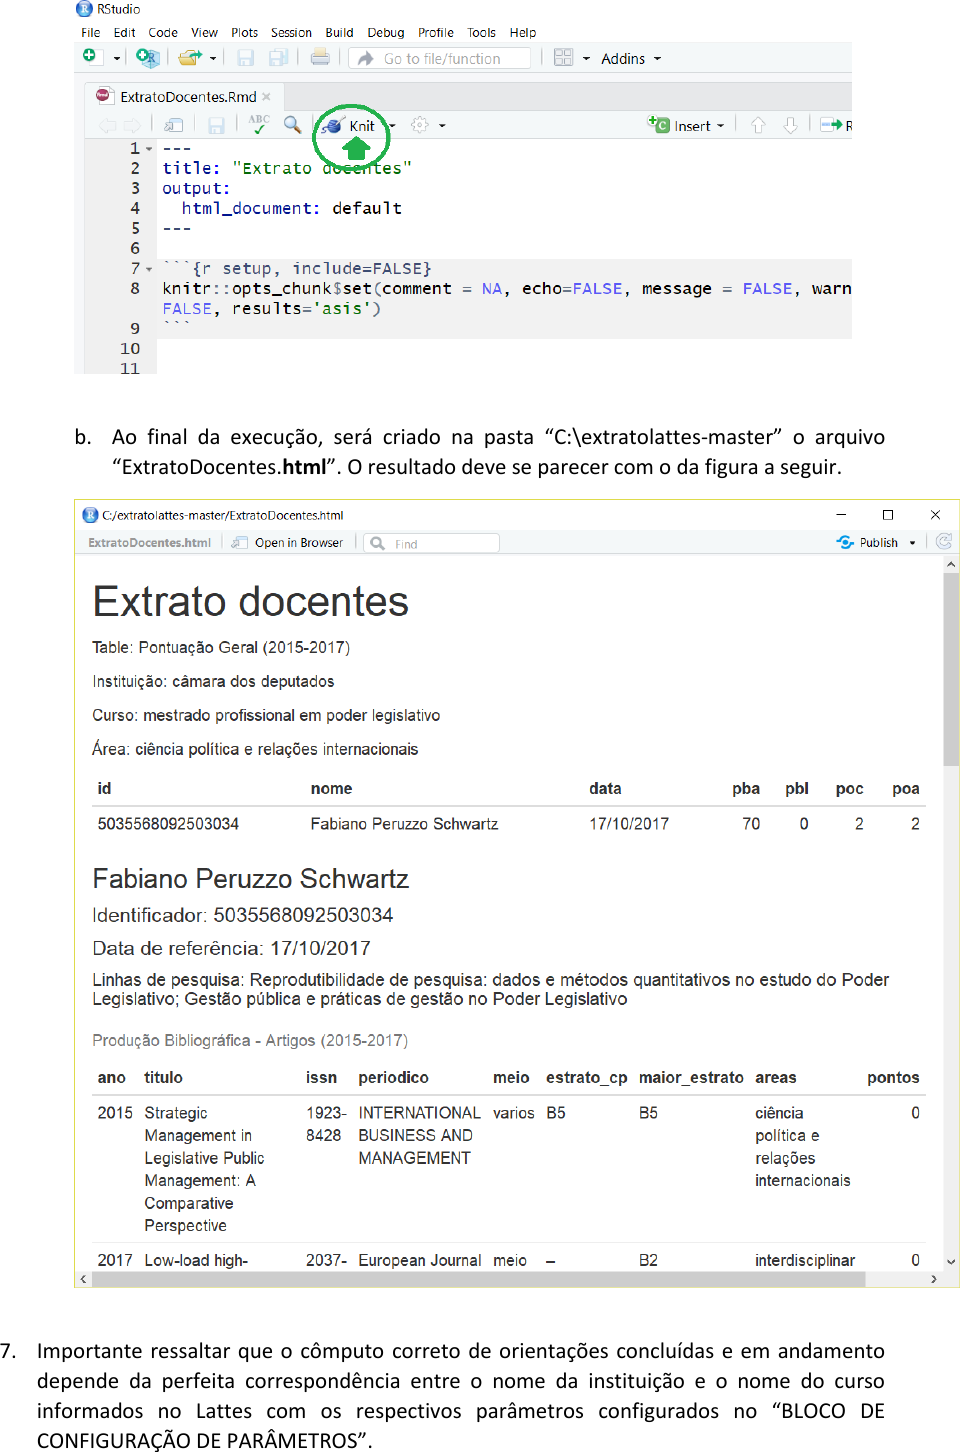The width and height of the screenshot is (960, 1452).
Task: Click the editor Save icon
Action: (216, 125)
